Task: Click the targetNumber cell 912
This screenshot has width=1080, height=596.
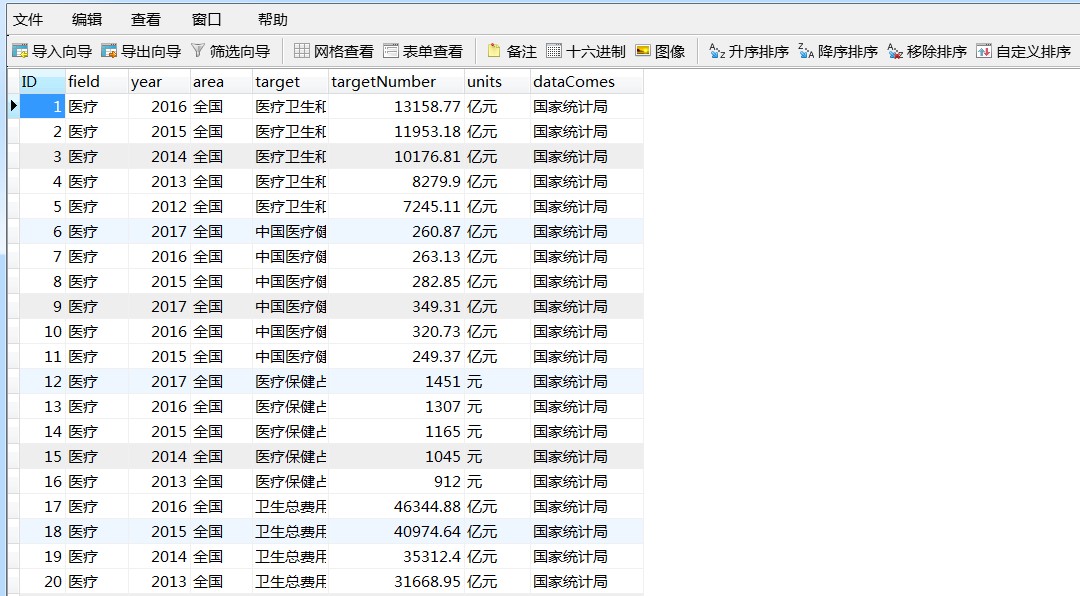Action: [x=397, y=481]
